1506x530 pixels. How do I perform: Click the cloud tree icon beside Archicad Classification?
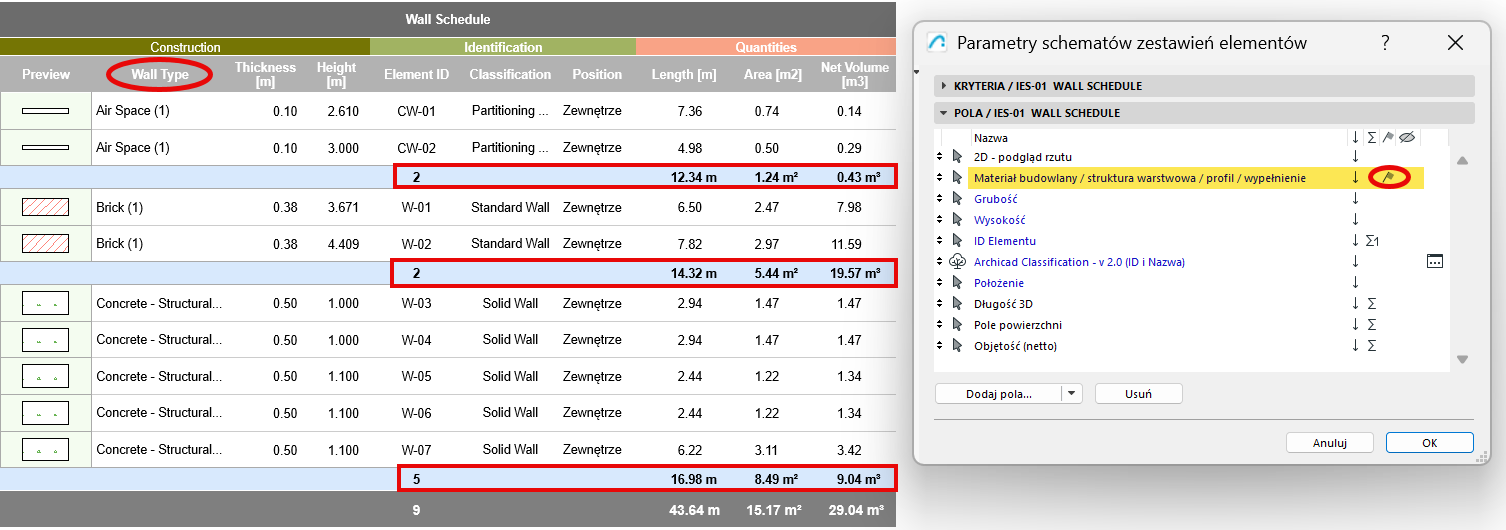(x=957, y=261)
